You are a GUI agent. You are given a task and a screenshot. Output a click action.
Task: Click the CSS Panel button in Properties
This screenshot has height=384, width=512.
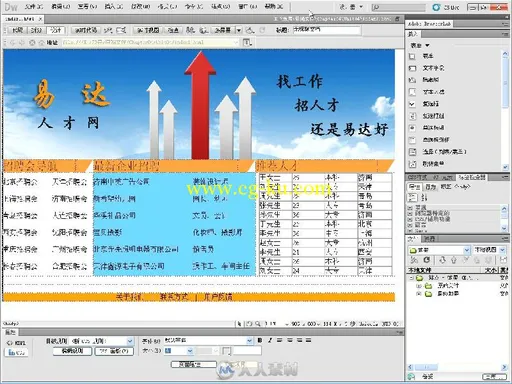114,351
